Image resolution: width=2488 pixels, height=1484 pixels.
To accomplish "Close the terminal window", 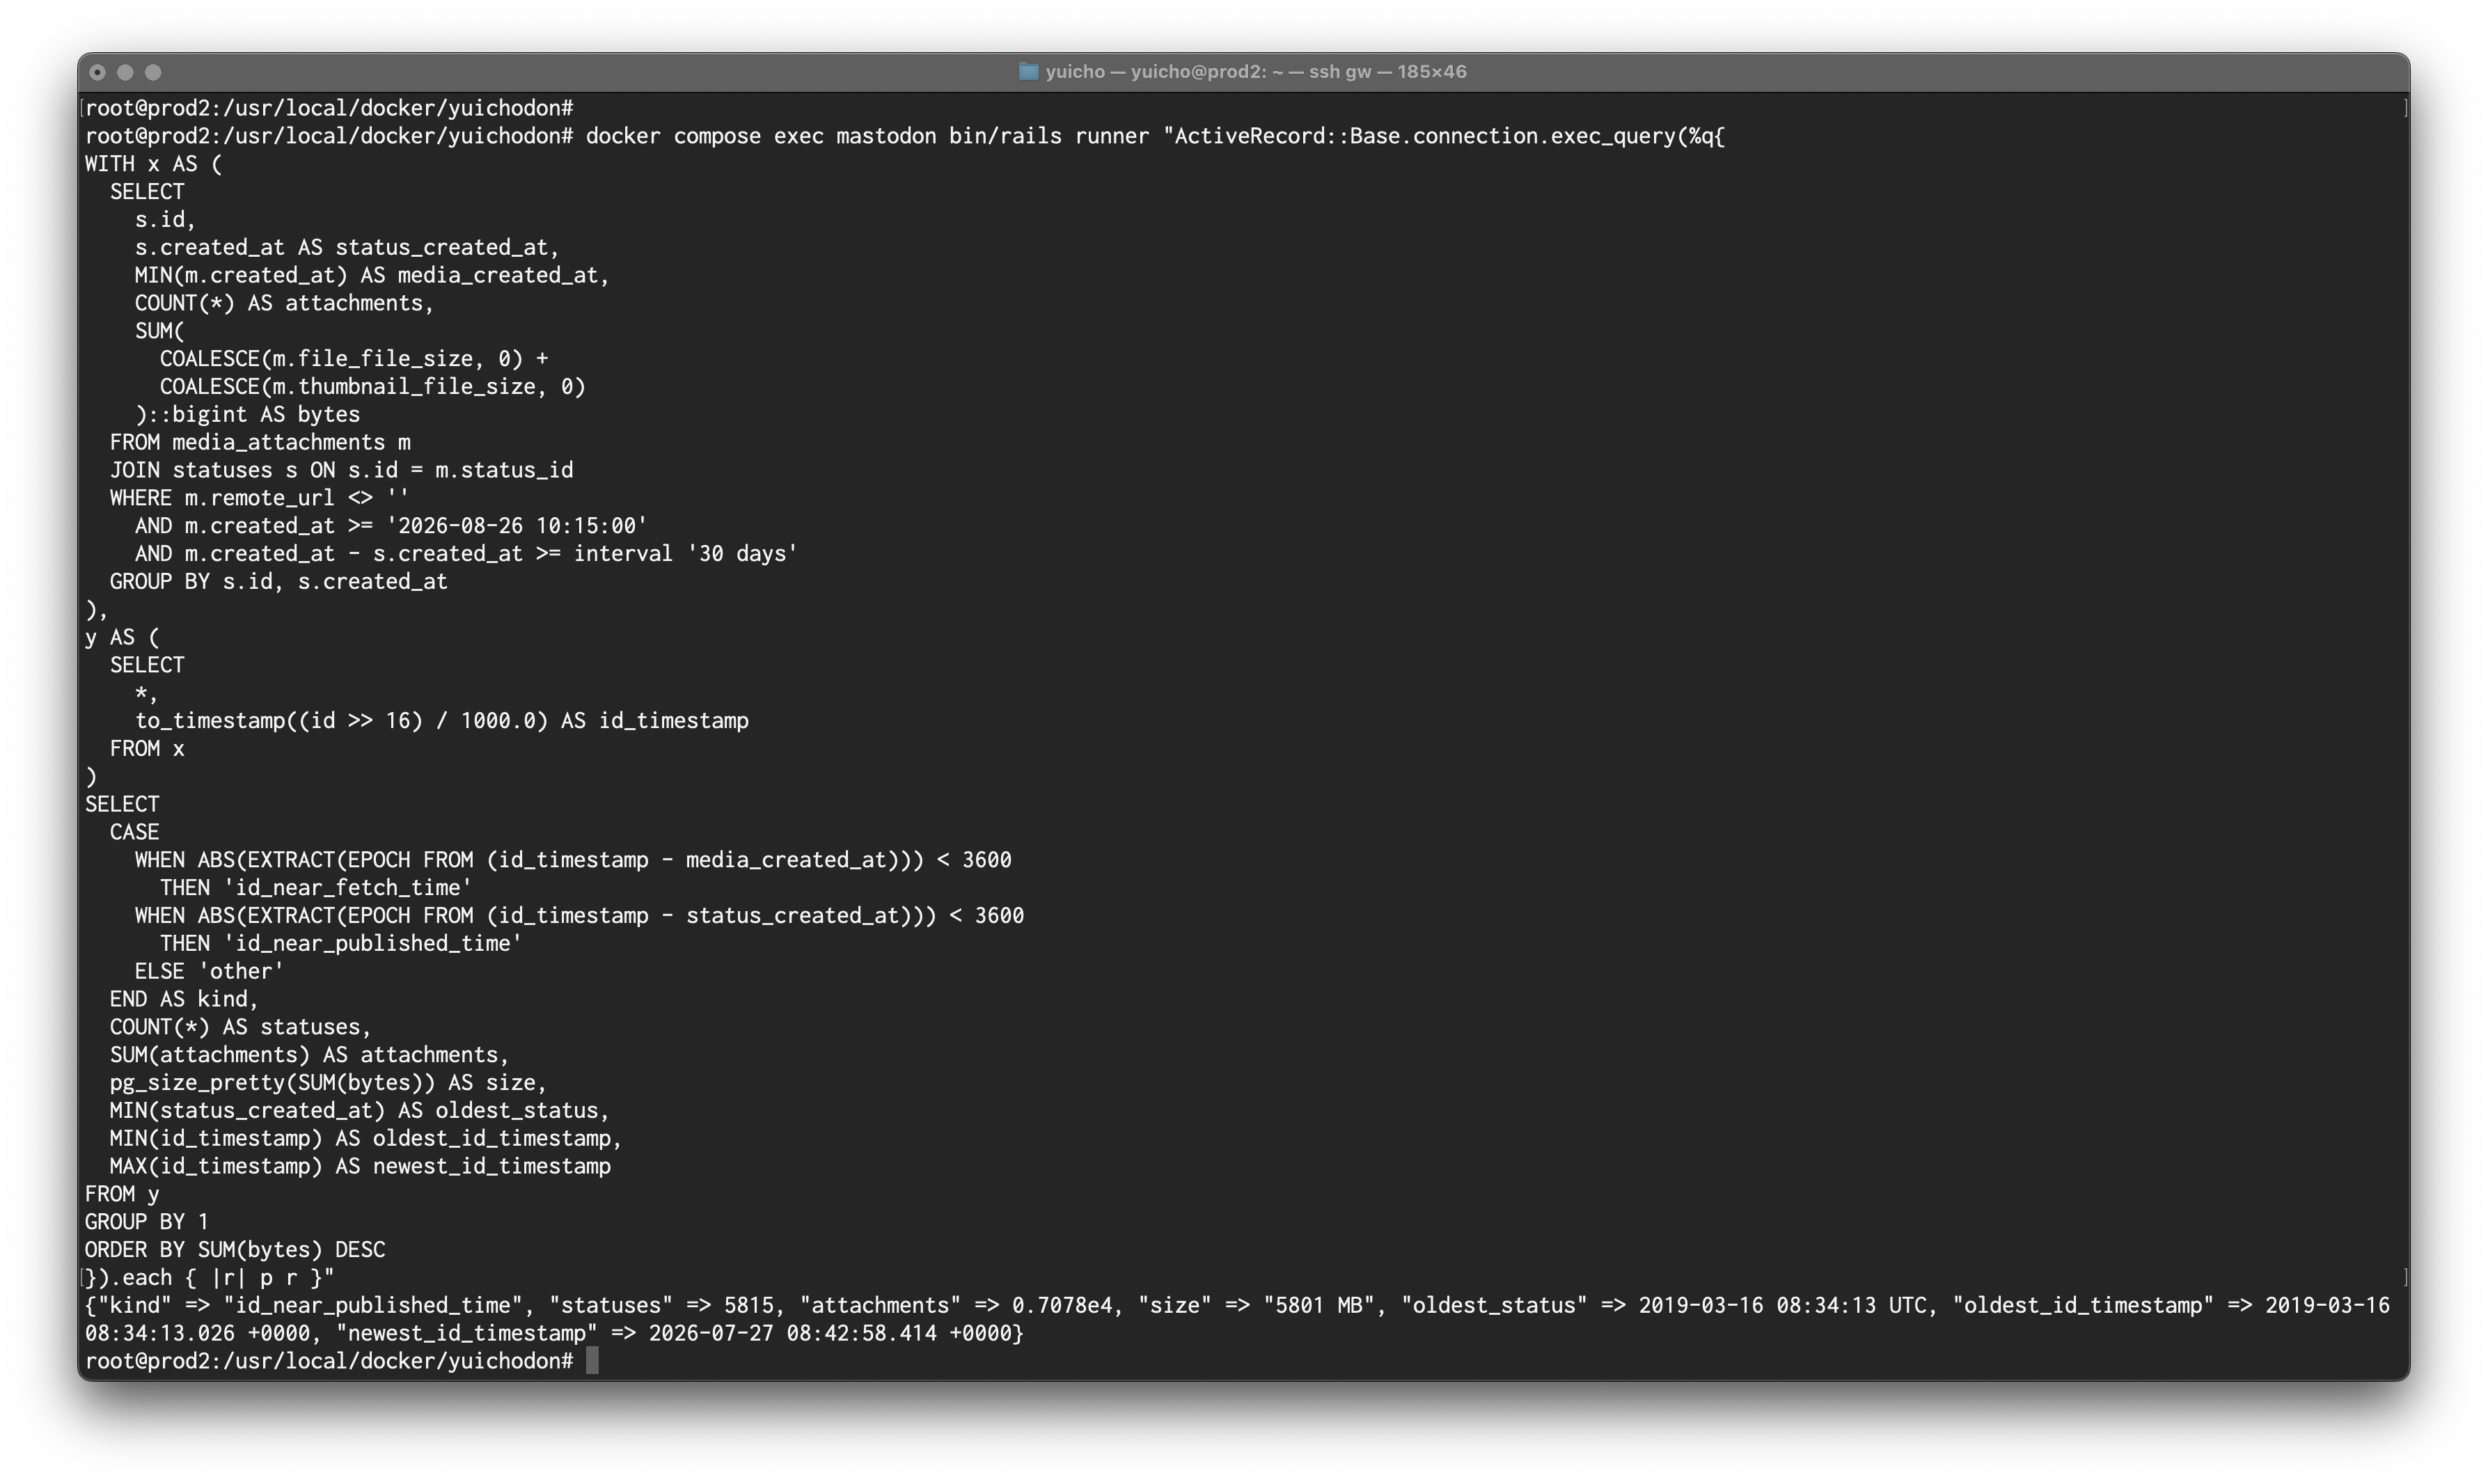I will [97, 72].
